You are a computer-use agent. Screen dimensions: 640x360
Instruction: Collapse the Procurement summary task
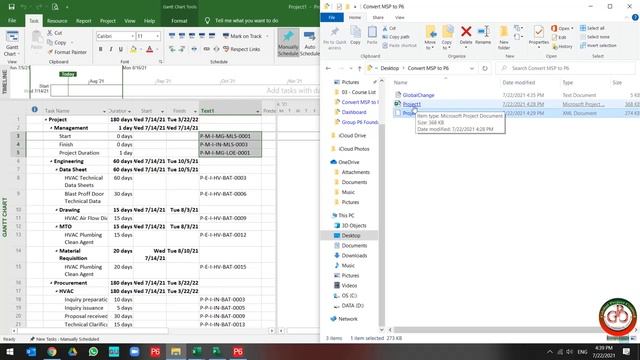click(x=51, y=283)
